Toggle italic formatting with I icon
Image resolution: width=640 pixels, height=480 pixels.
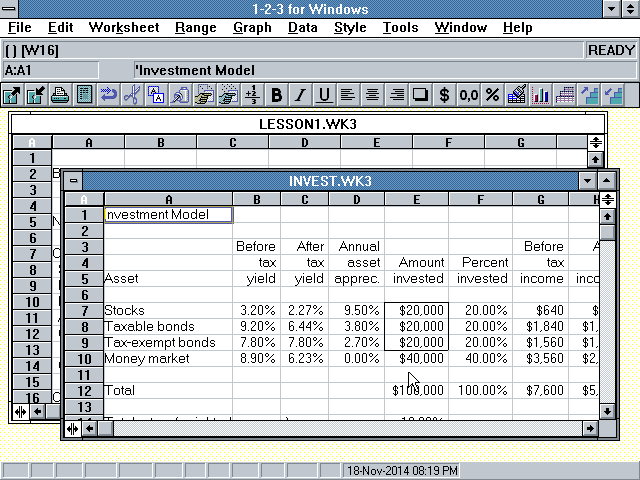click(x=300, y=95)
